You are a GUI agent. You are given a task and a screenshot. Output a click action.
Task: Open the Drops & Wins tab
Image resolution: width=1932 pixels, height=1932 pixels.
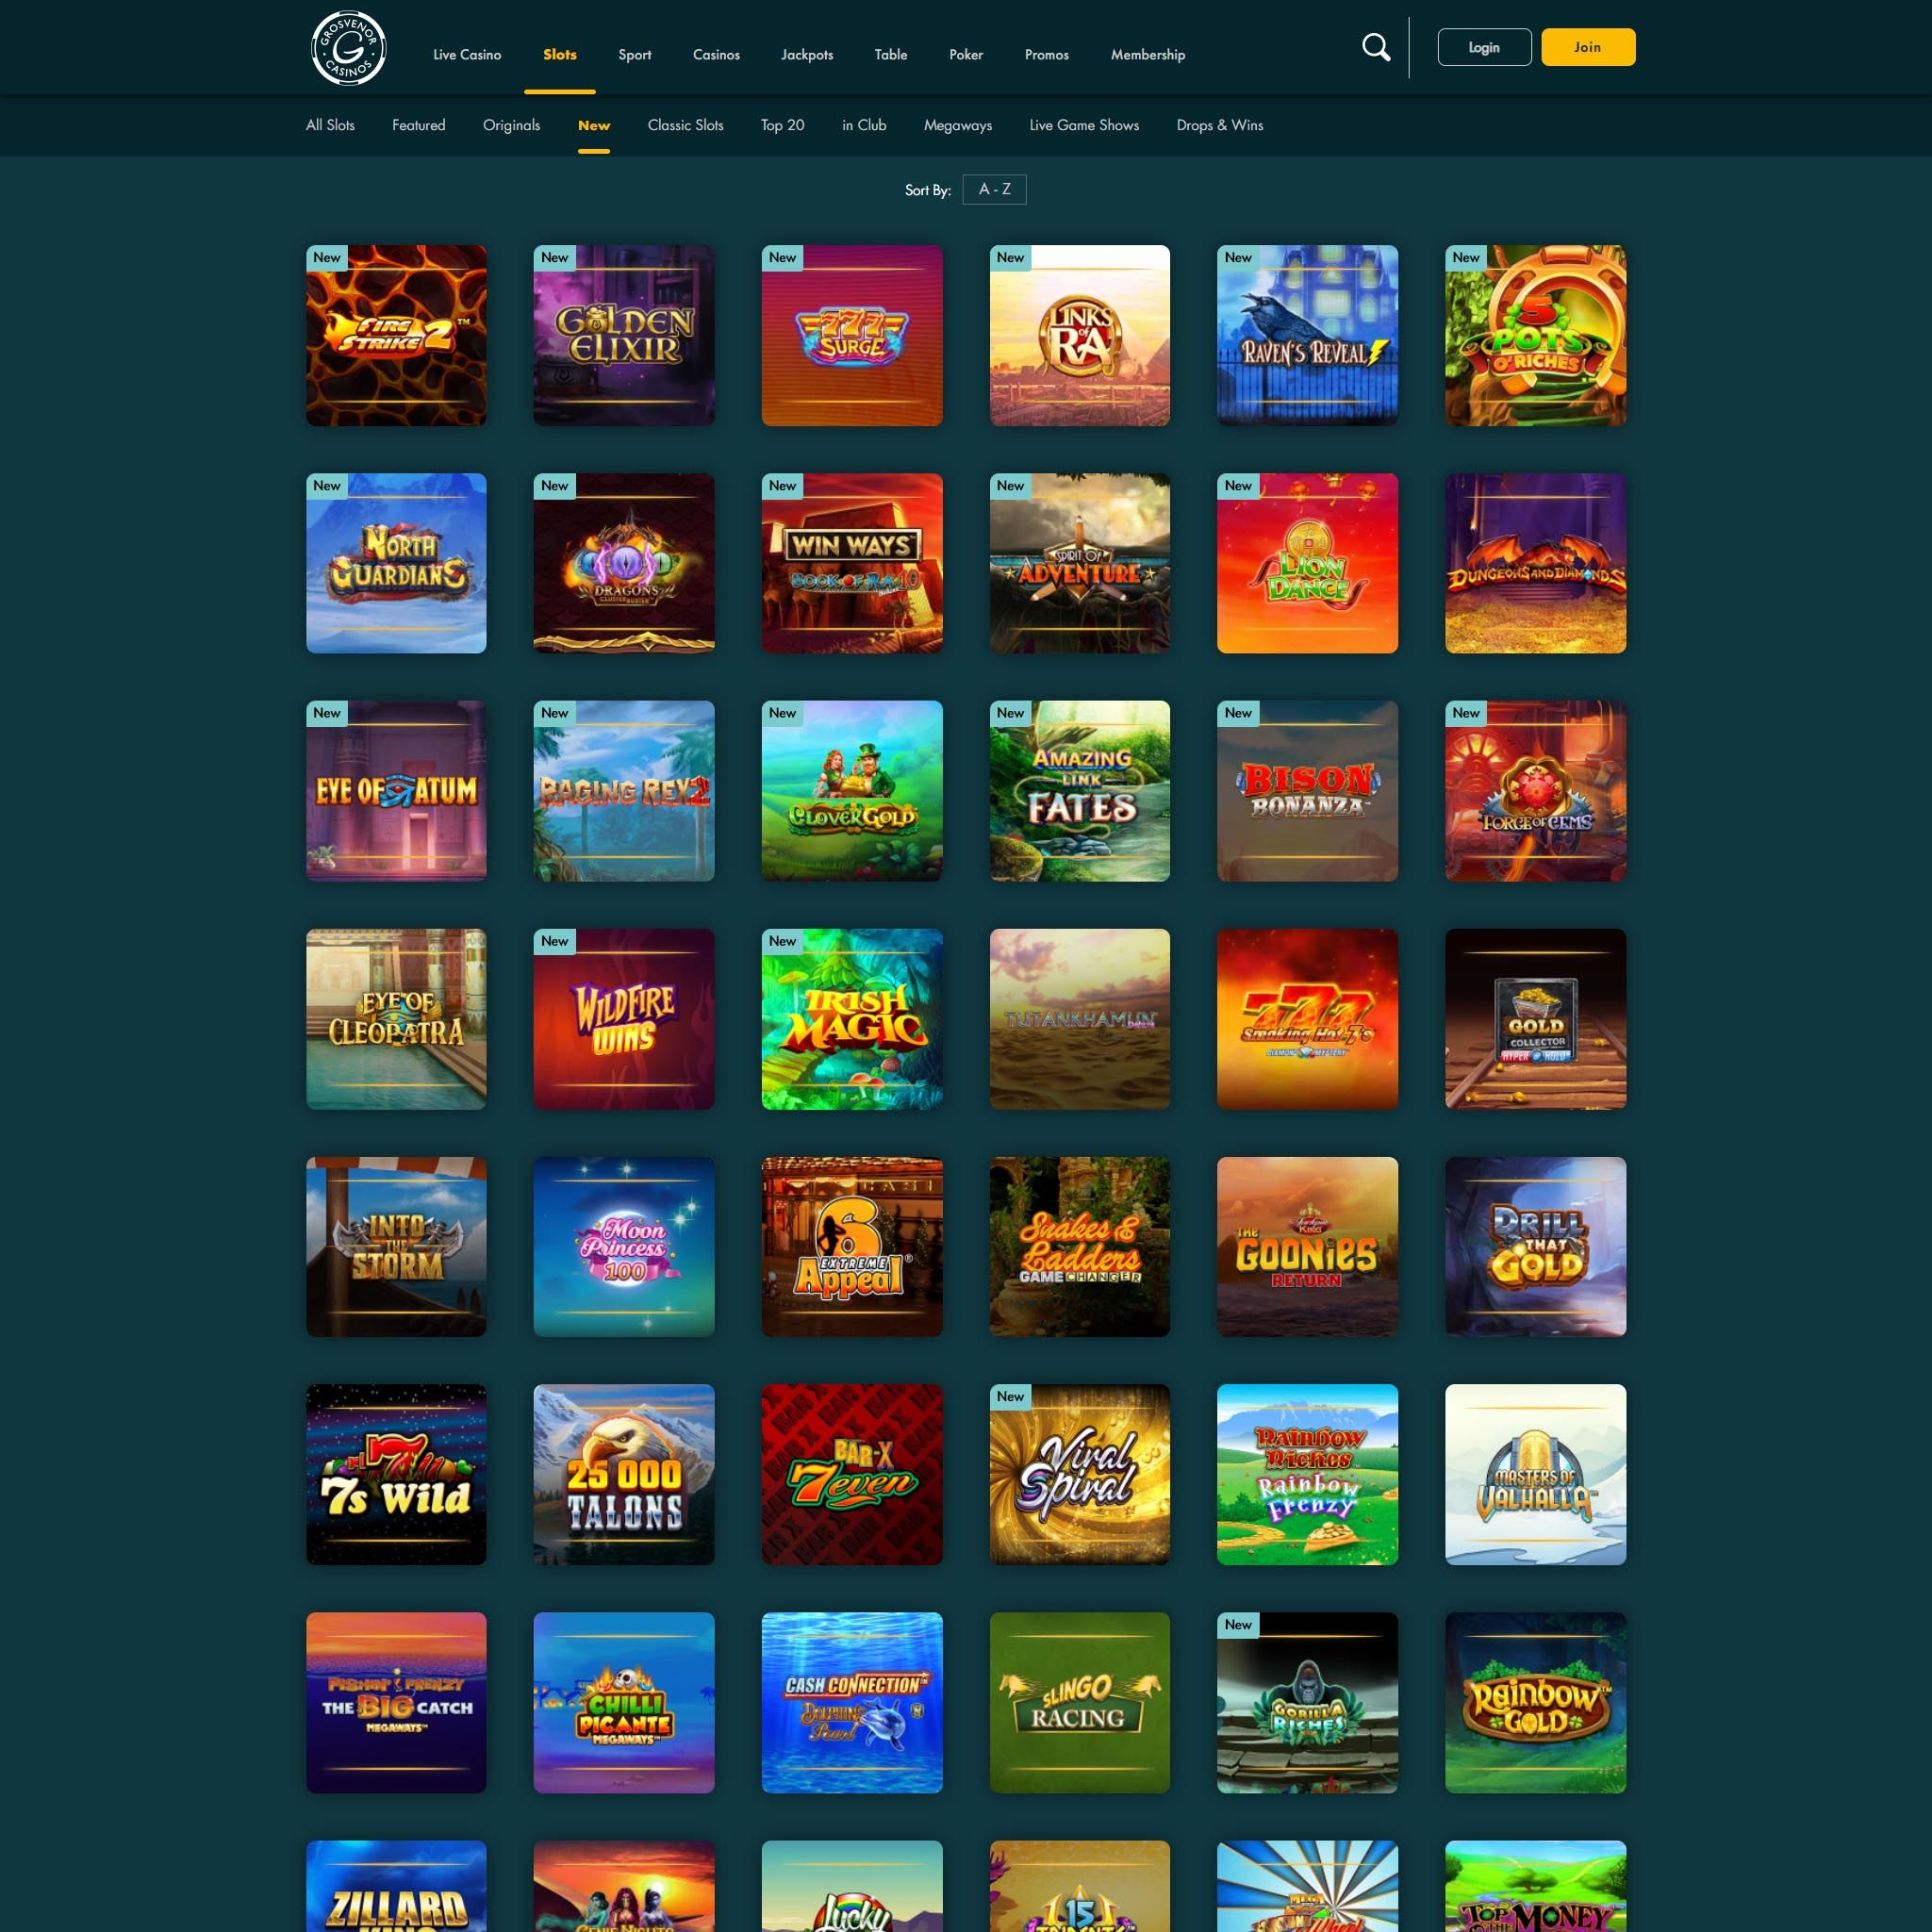point(1219,125)
